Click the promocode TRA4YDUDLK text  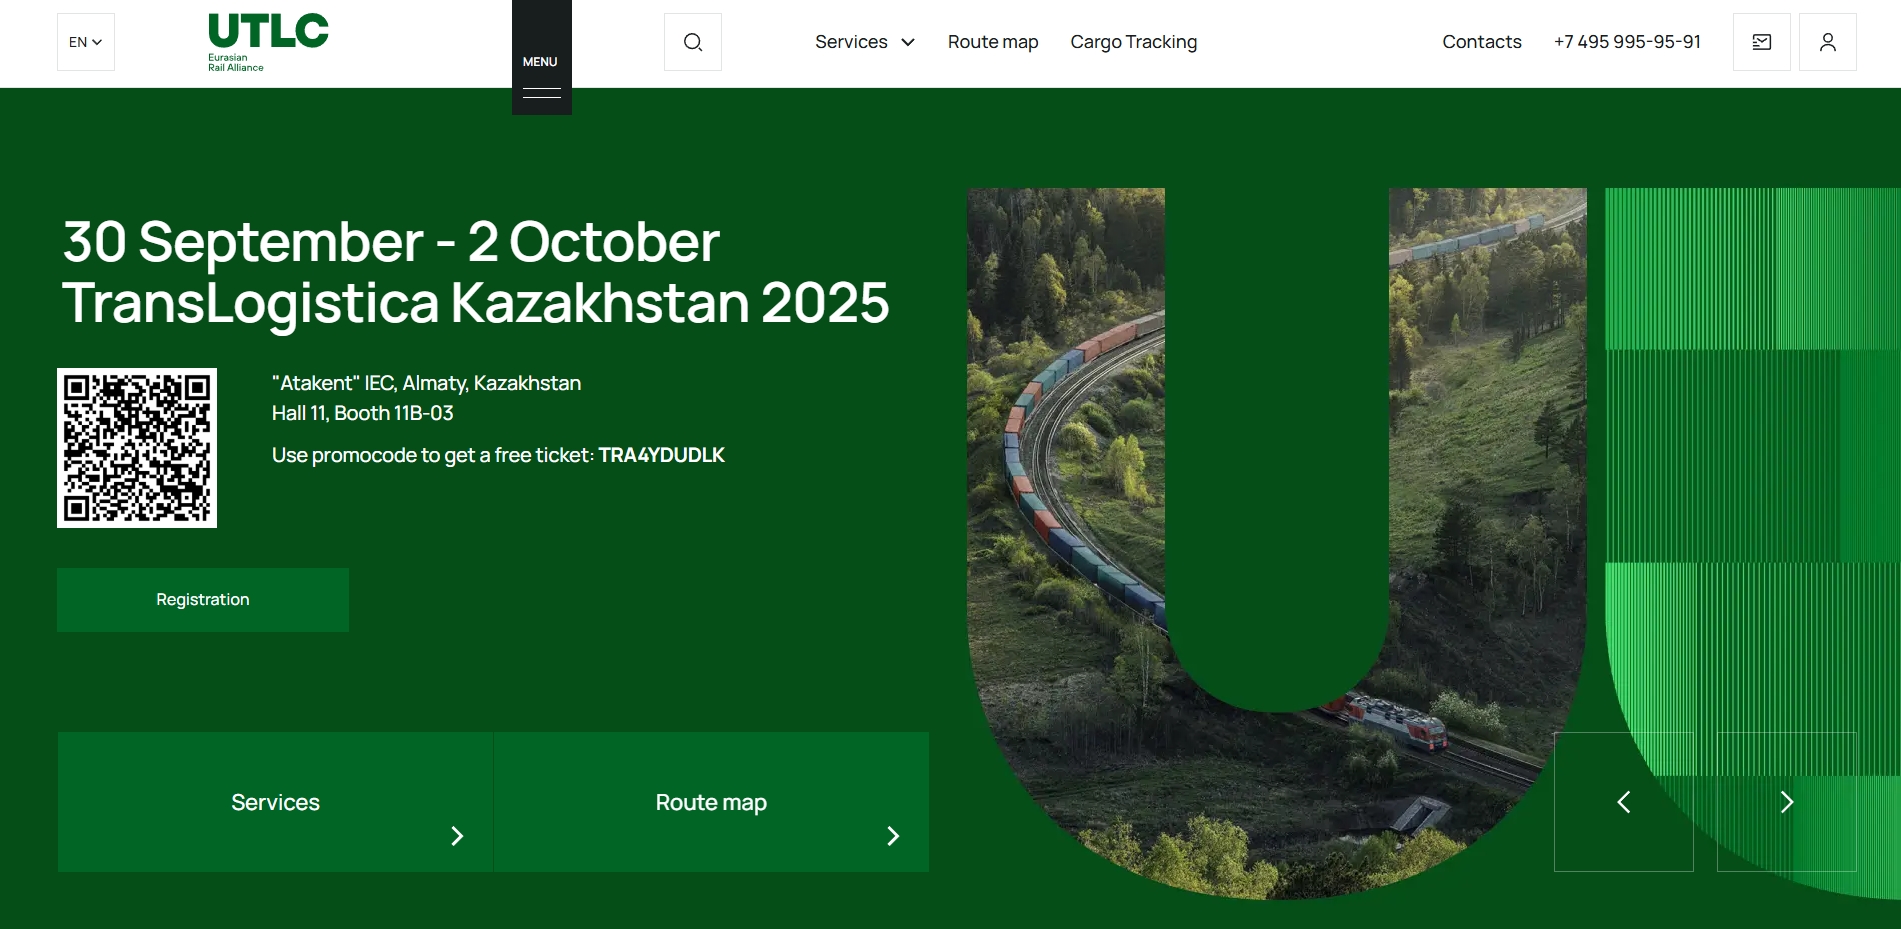click(x=661, y=455)
